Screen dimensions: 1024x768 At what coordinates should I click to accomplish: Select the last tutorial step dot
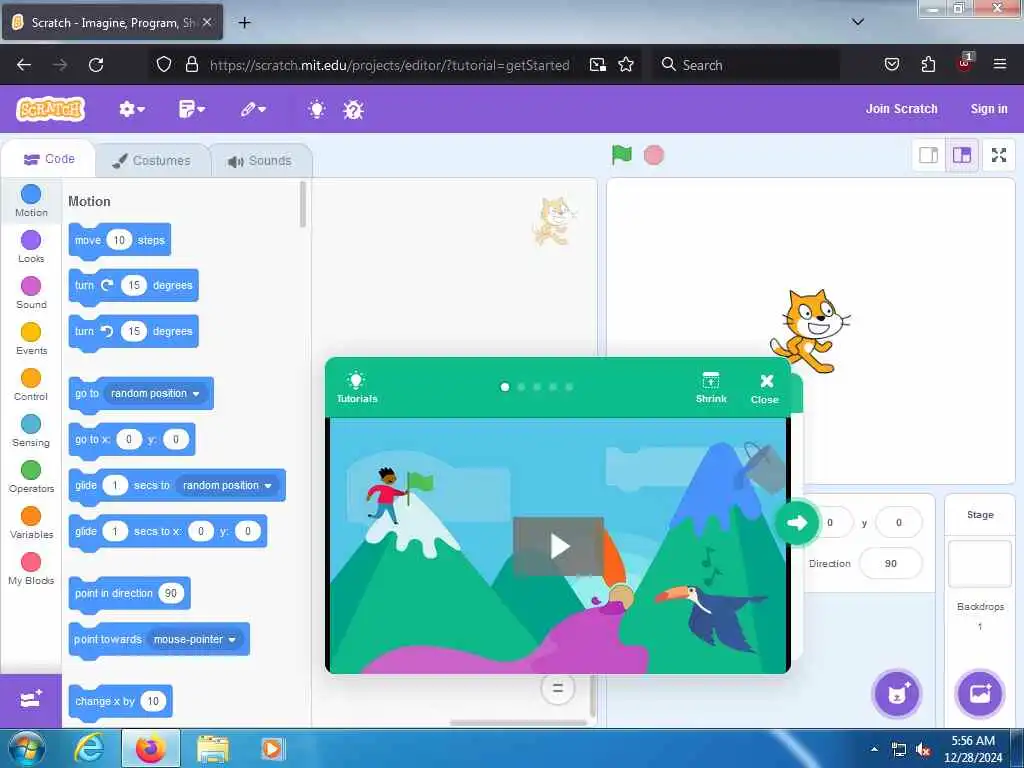coord(569,387)
